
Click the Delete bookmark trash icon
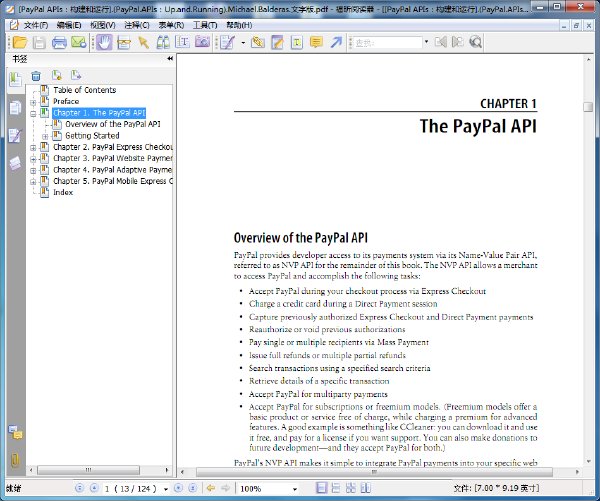pyautogui.click(x=36, y=76)
